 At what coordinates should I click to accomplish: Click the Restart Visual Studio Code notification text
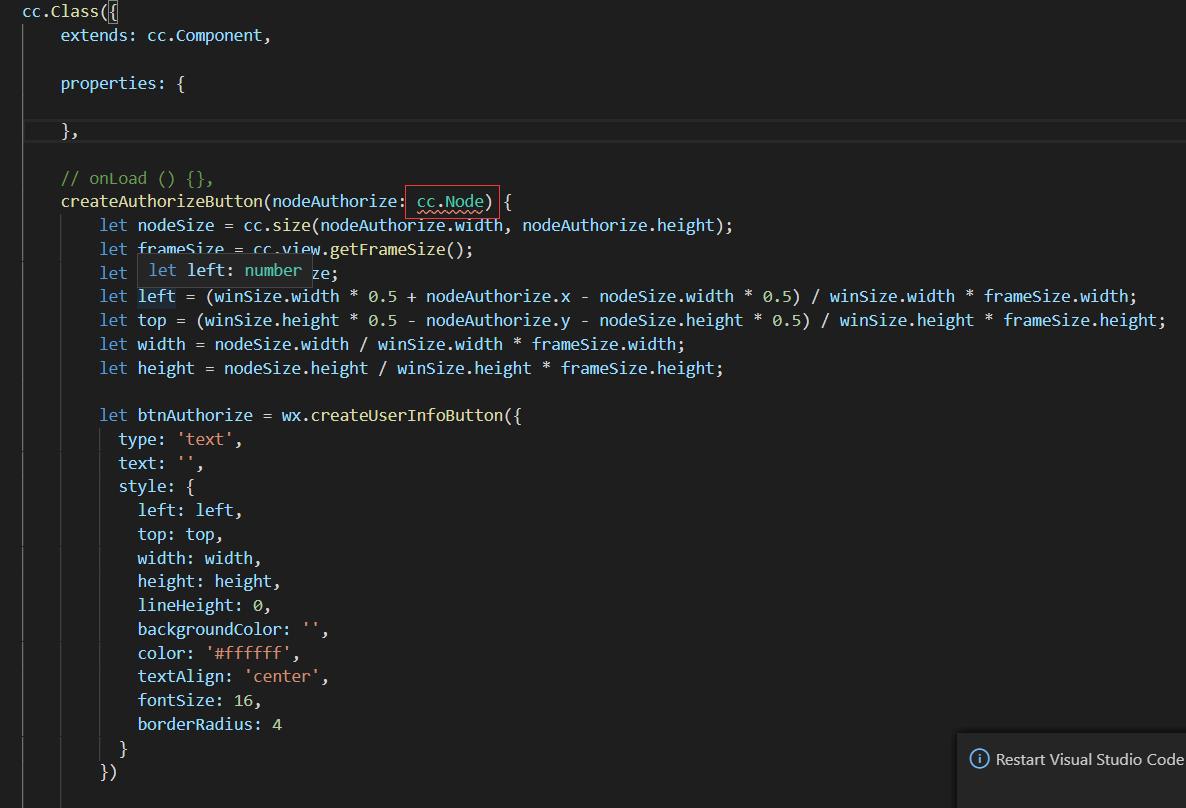[x=1089, y=759]
